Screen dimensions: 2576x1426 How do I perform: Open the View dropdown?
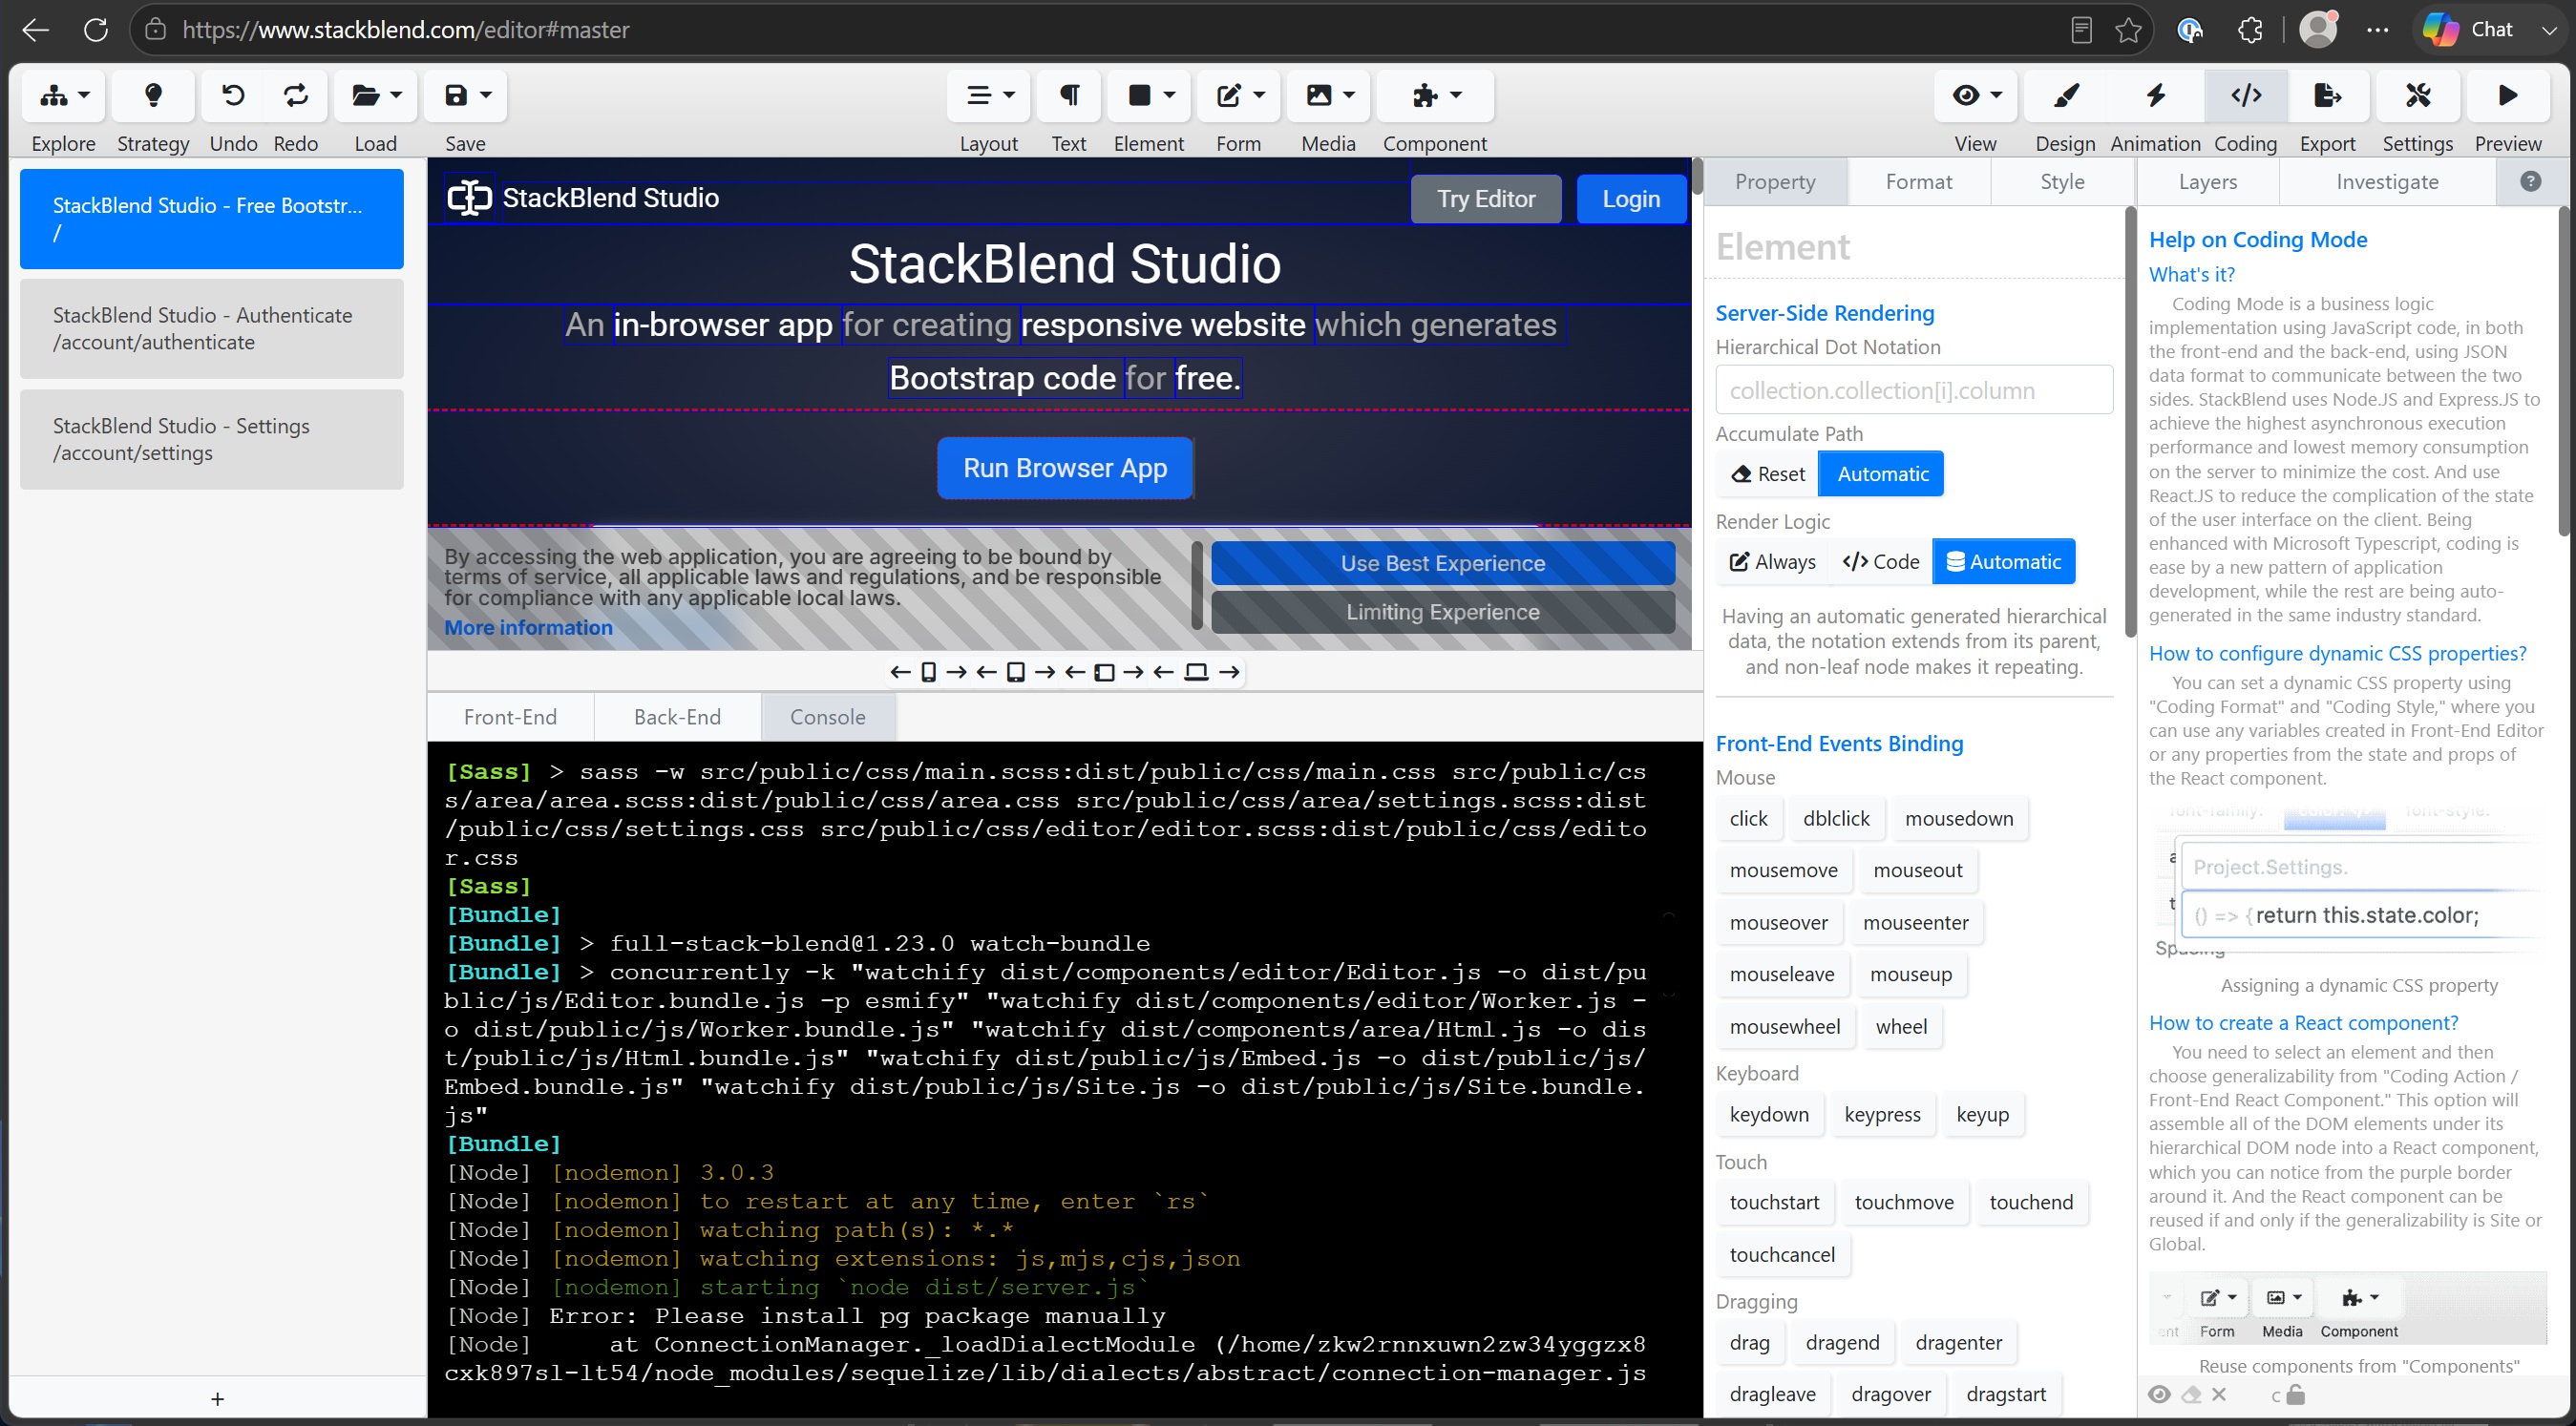1976,96
